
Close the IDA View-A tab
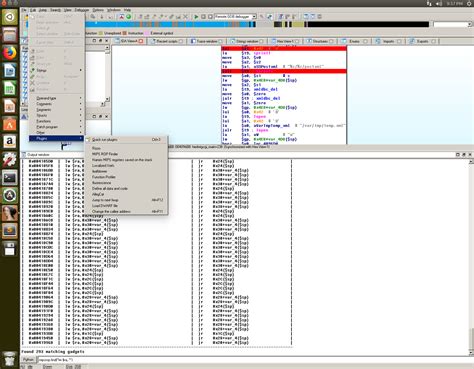(x=141, y=41)
